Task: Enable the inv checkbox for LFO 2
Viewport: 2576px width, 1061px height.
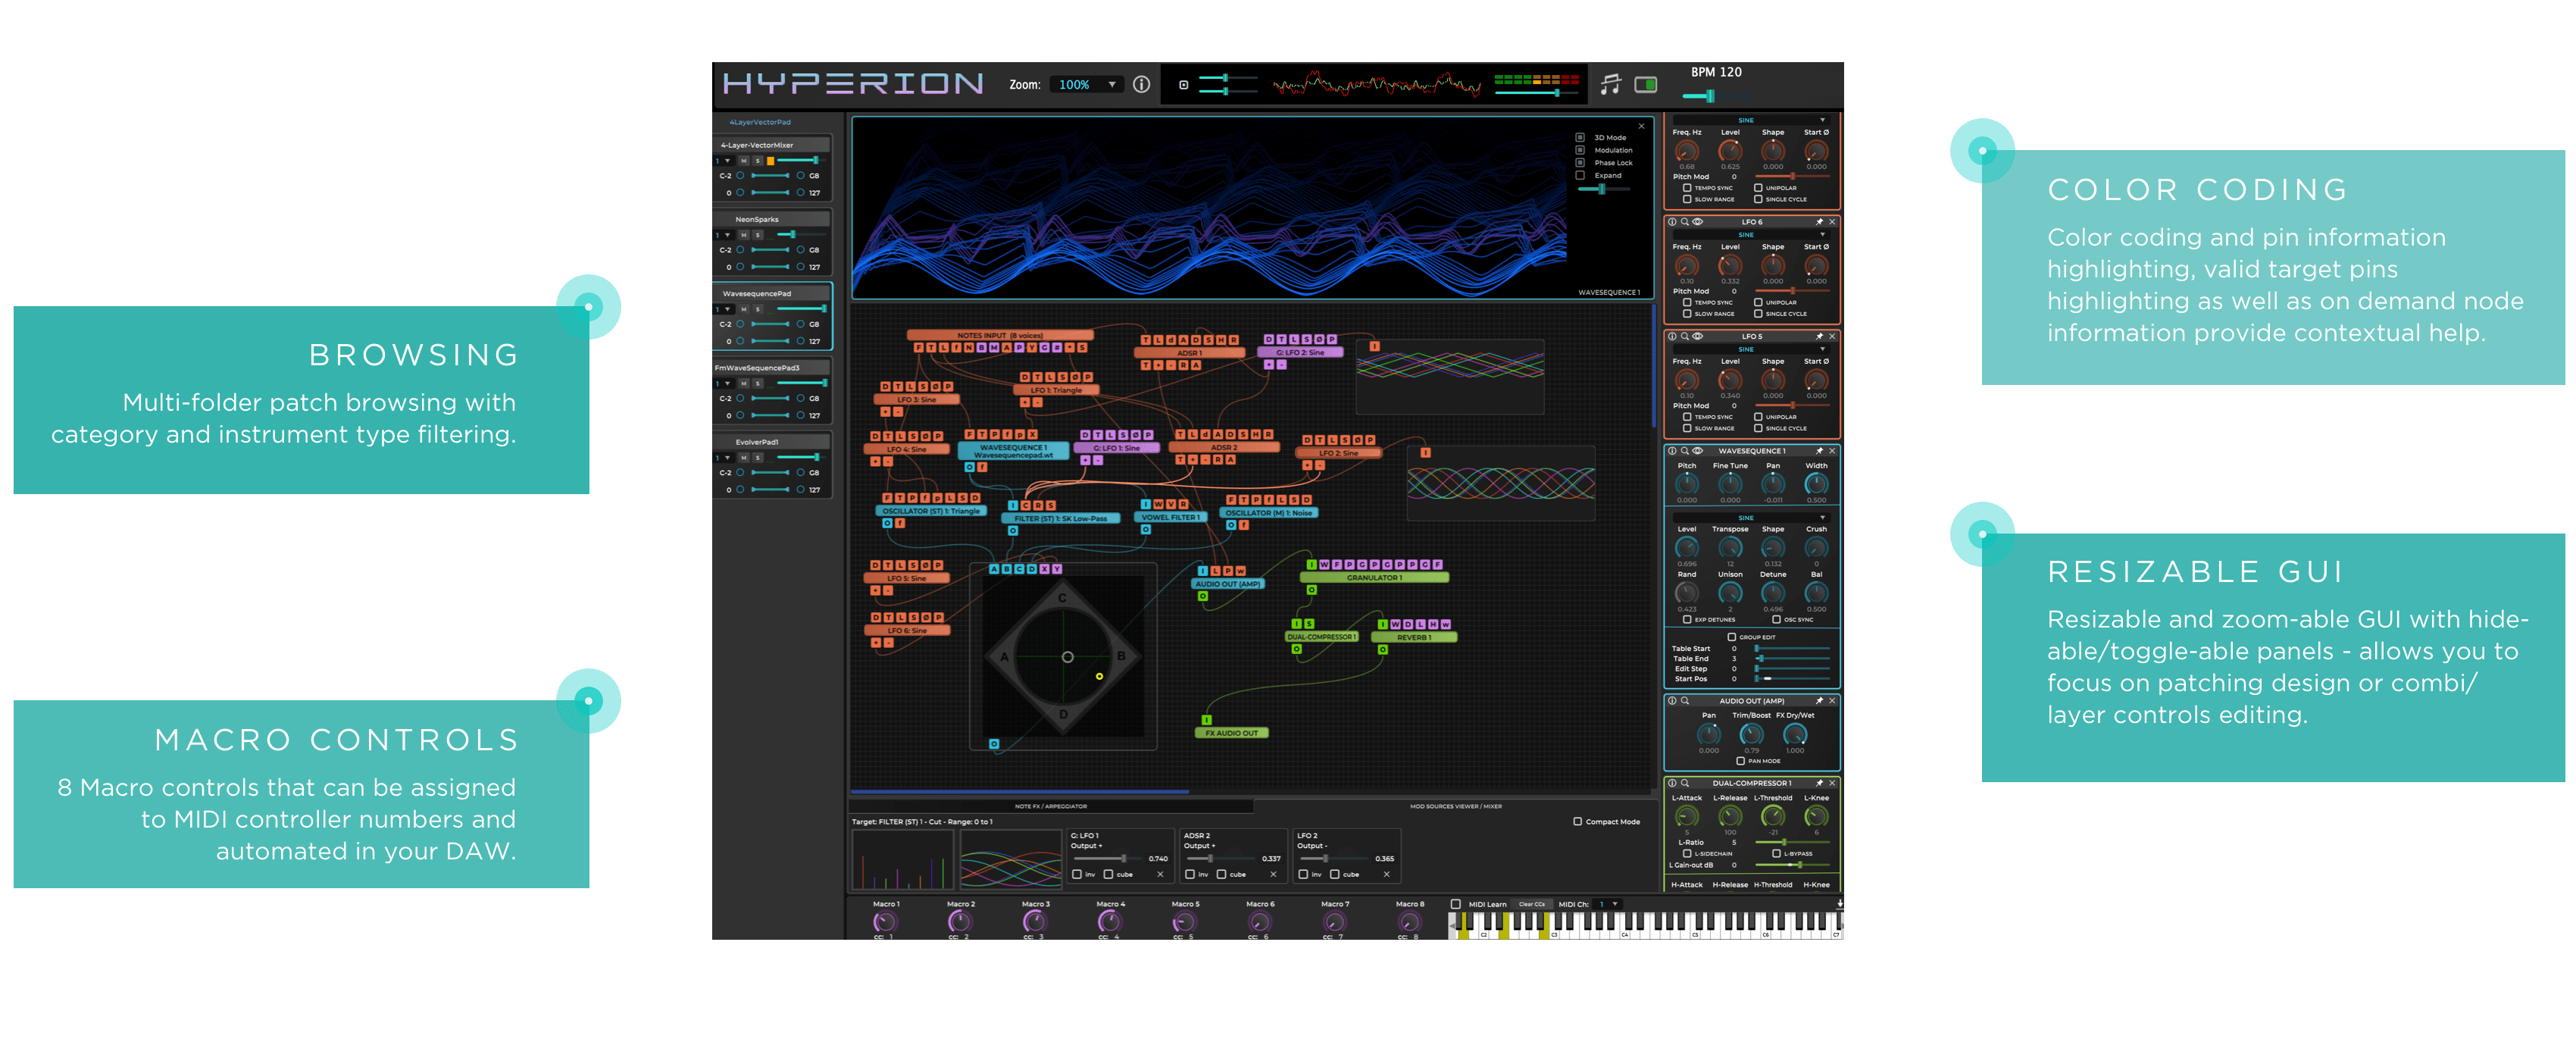Action: [x=1303, y=875]
